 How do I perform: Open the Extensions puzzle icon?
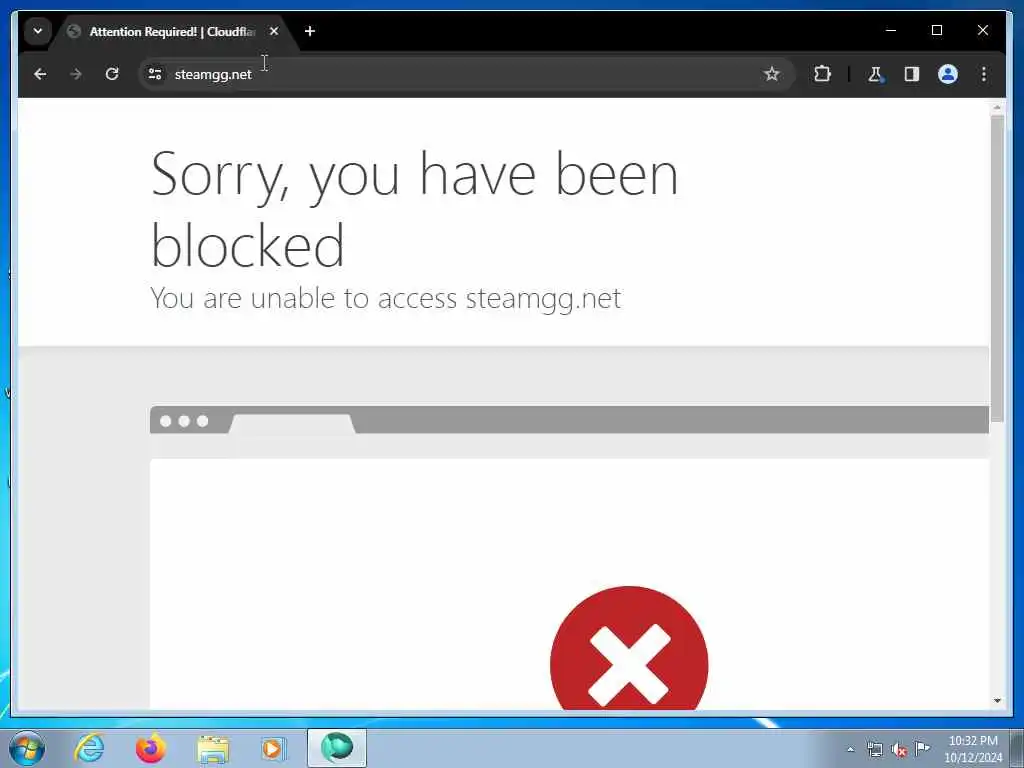pos(822,74)
